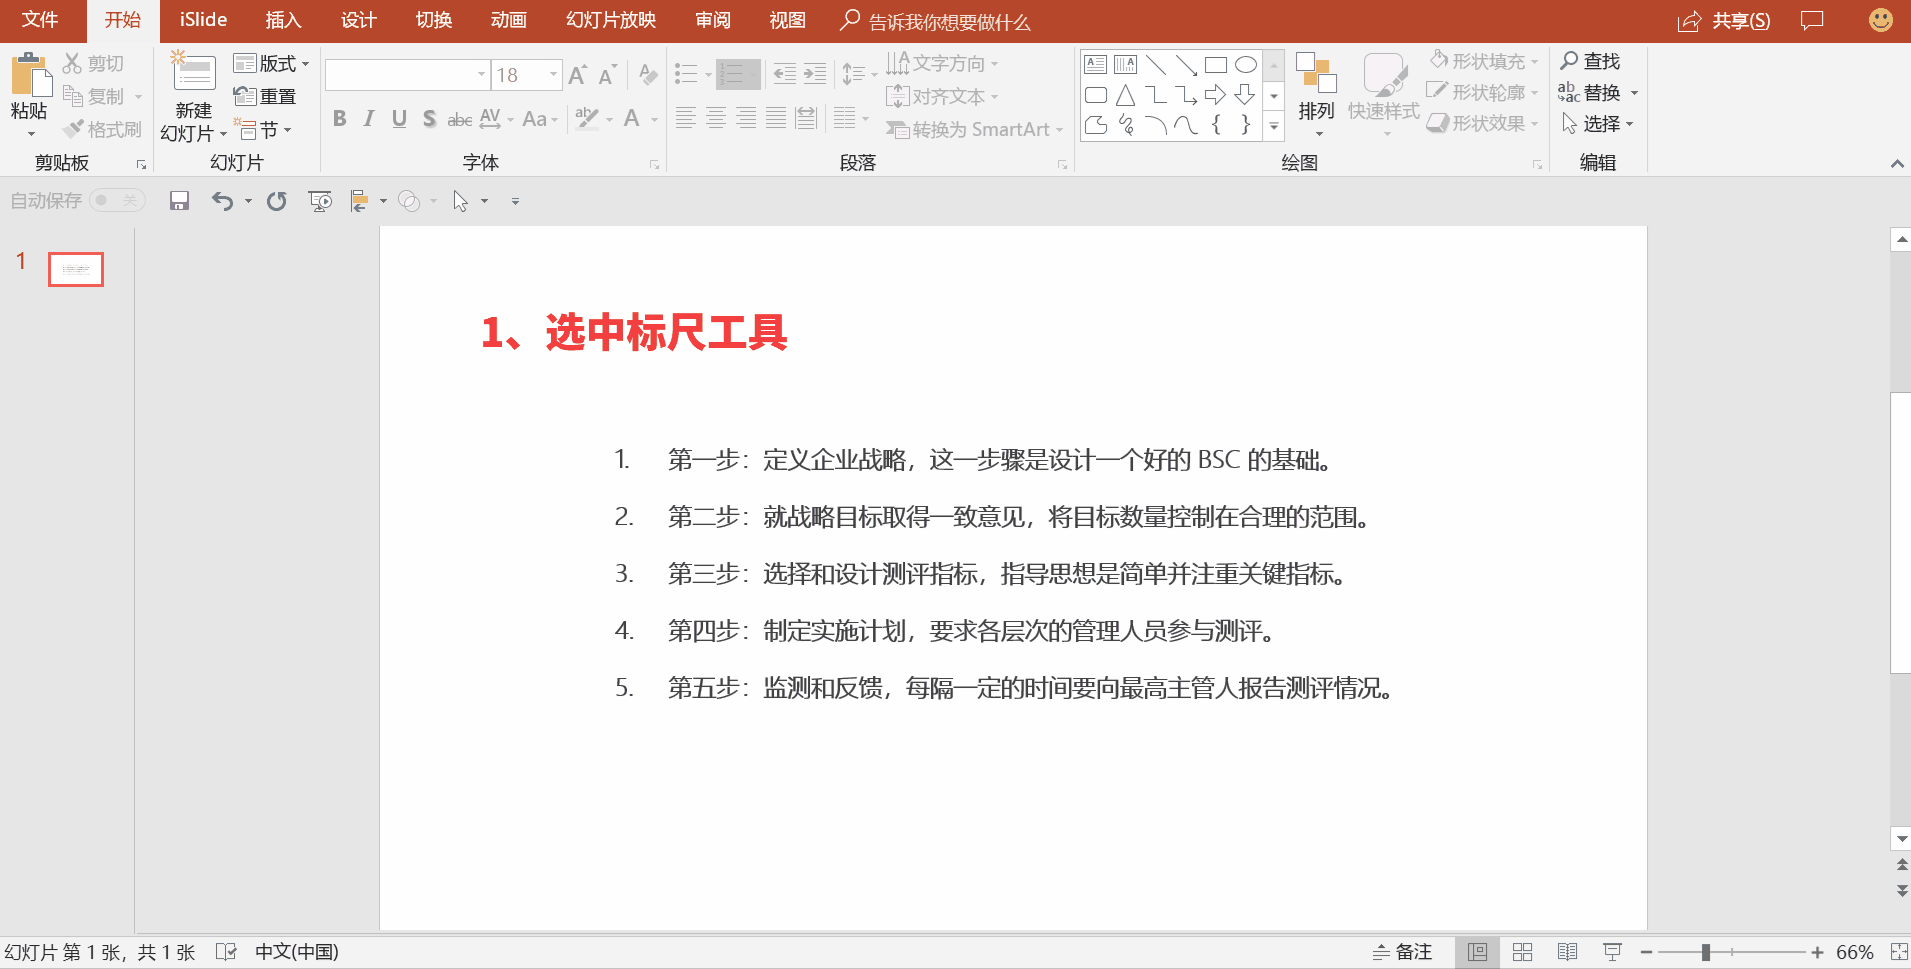The image size is (1911, 969).
Task: Click the Undo arrow icon
Action: [222, 201]
